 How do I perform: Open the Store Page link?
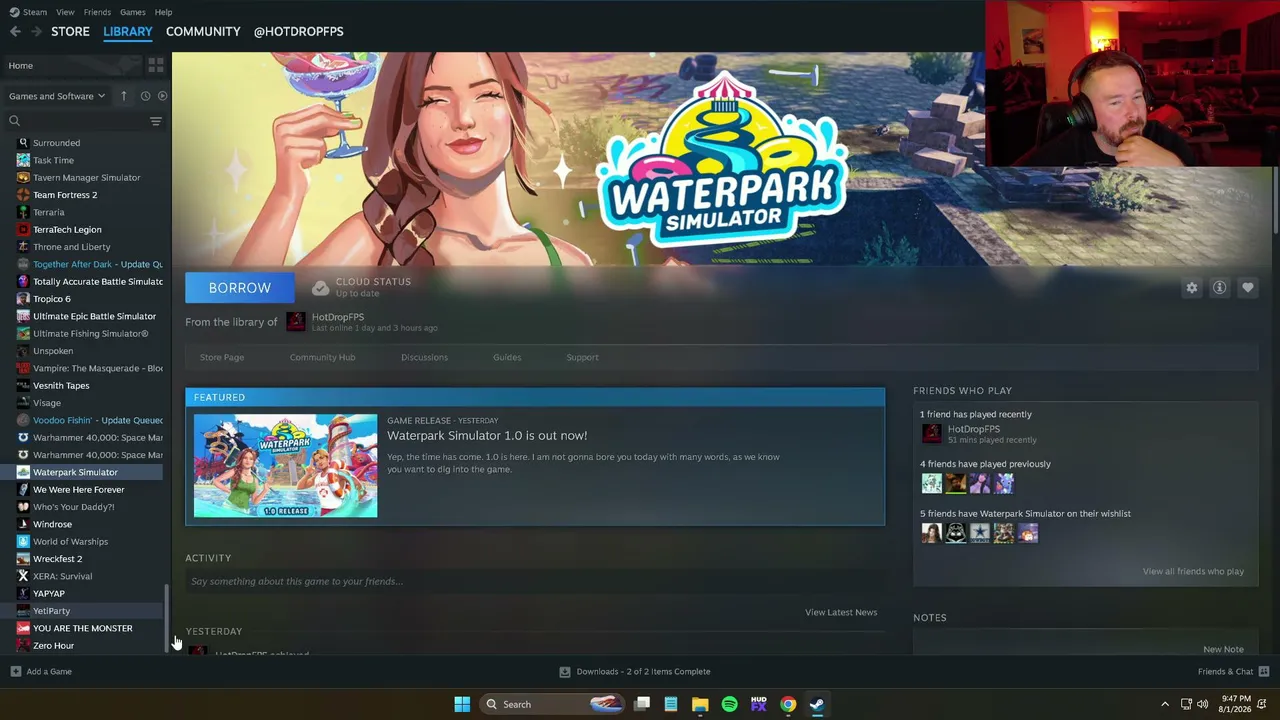pyautogui.click(x=222, y=357)
